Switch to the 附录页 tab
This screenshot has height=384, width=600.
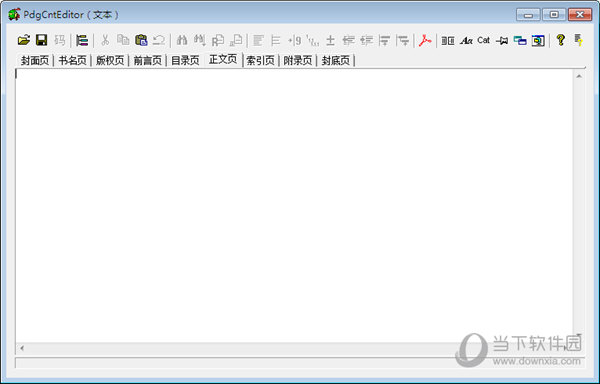point(298,60)
